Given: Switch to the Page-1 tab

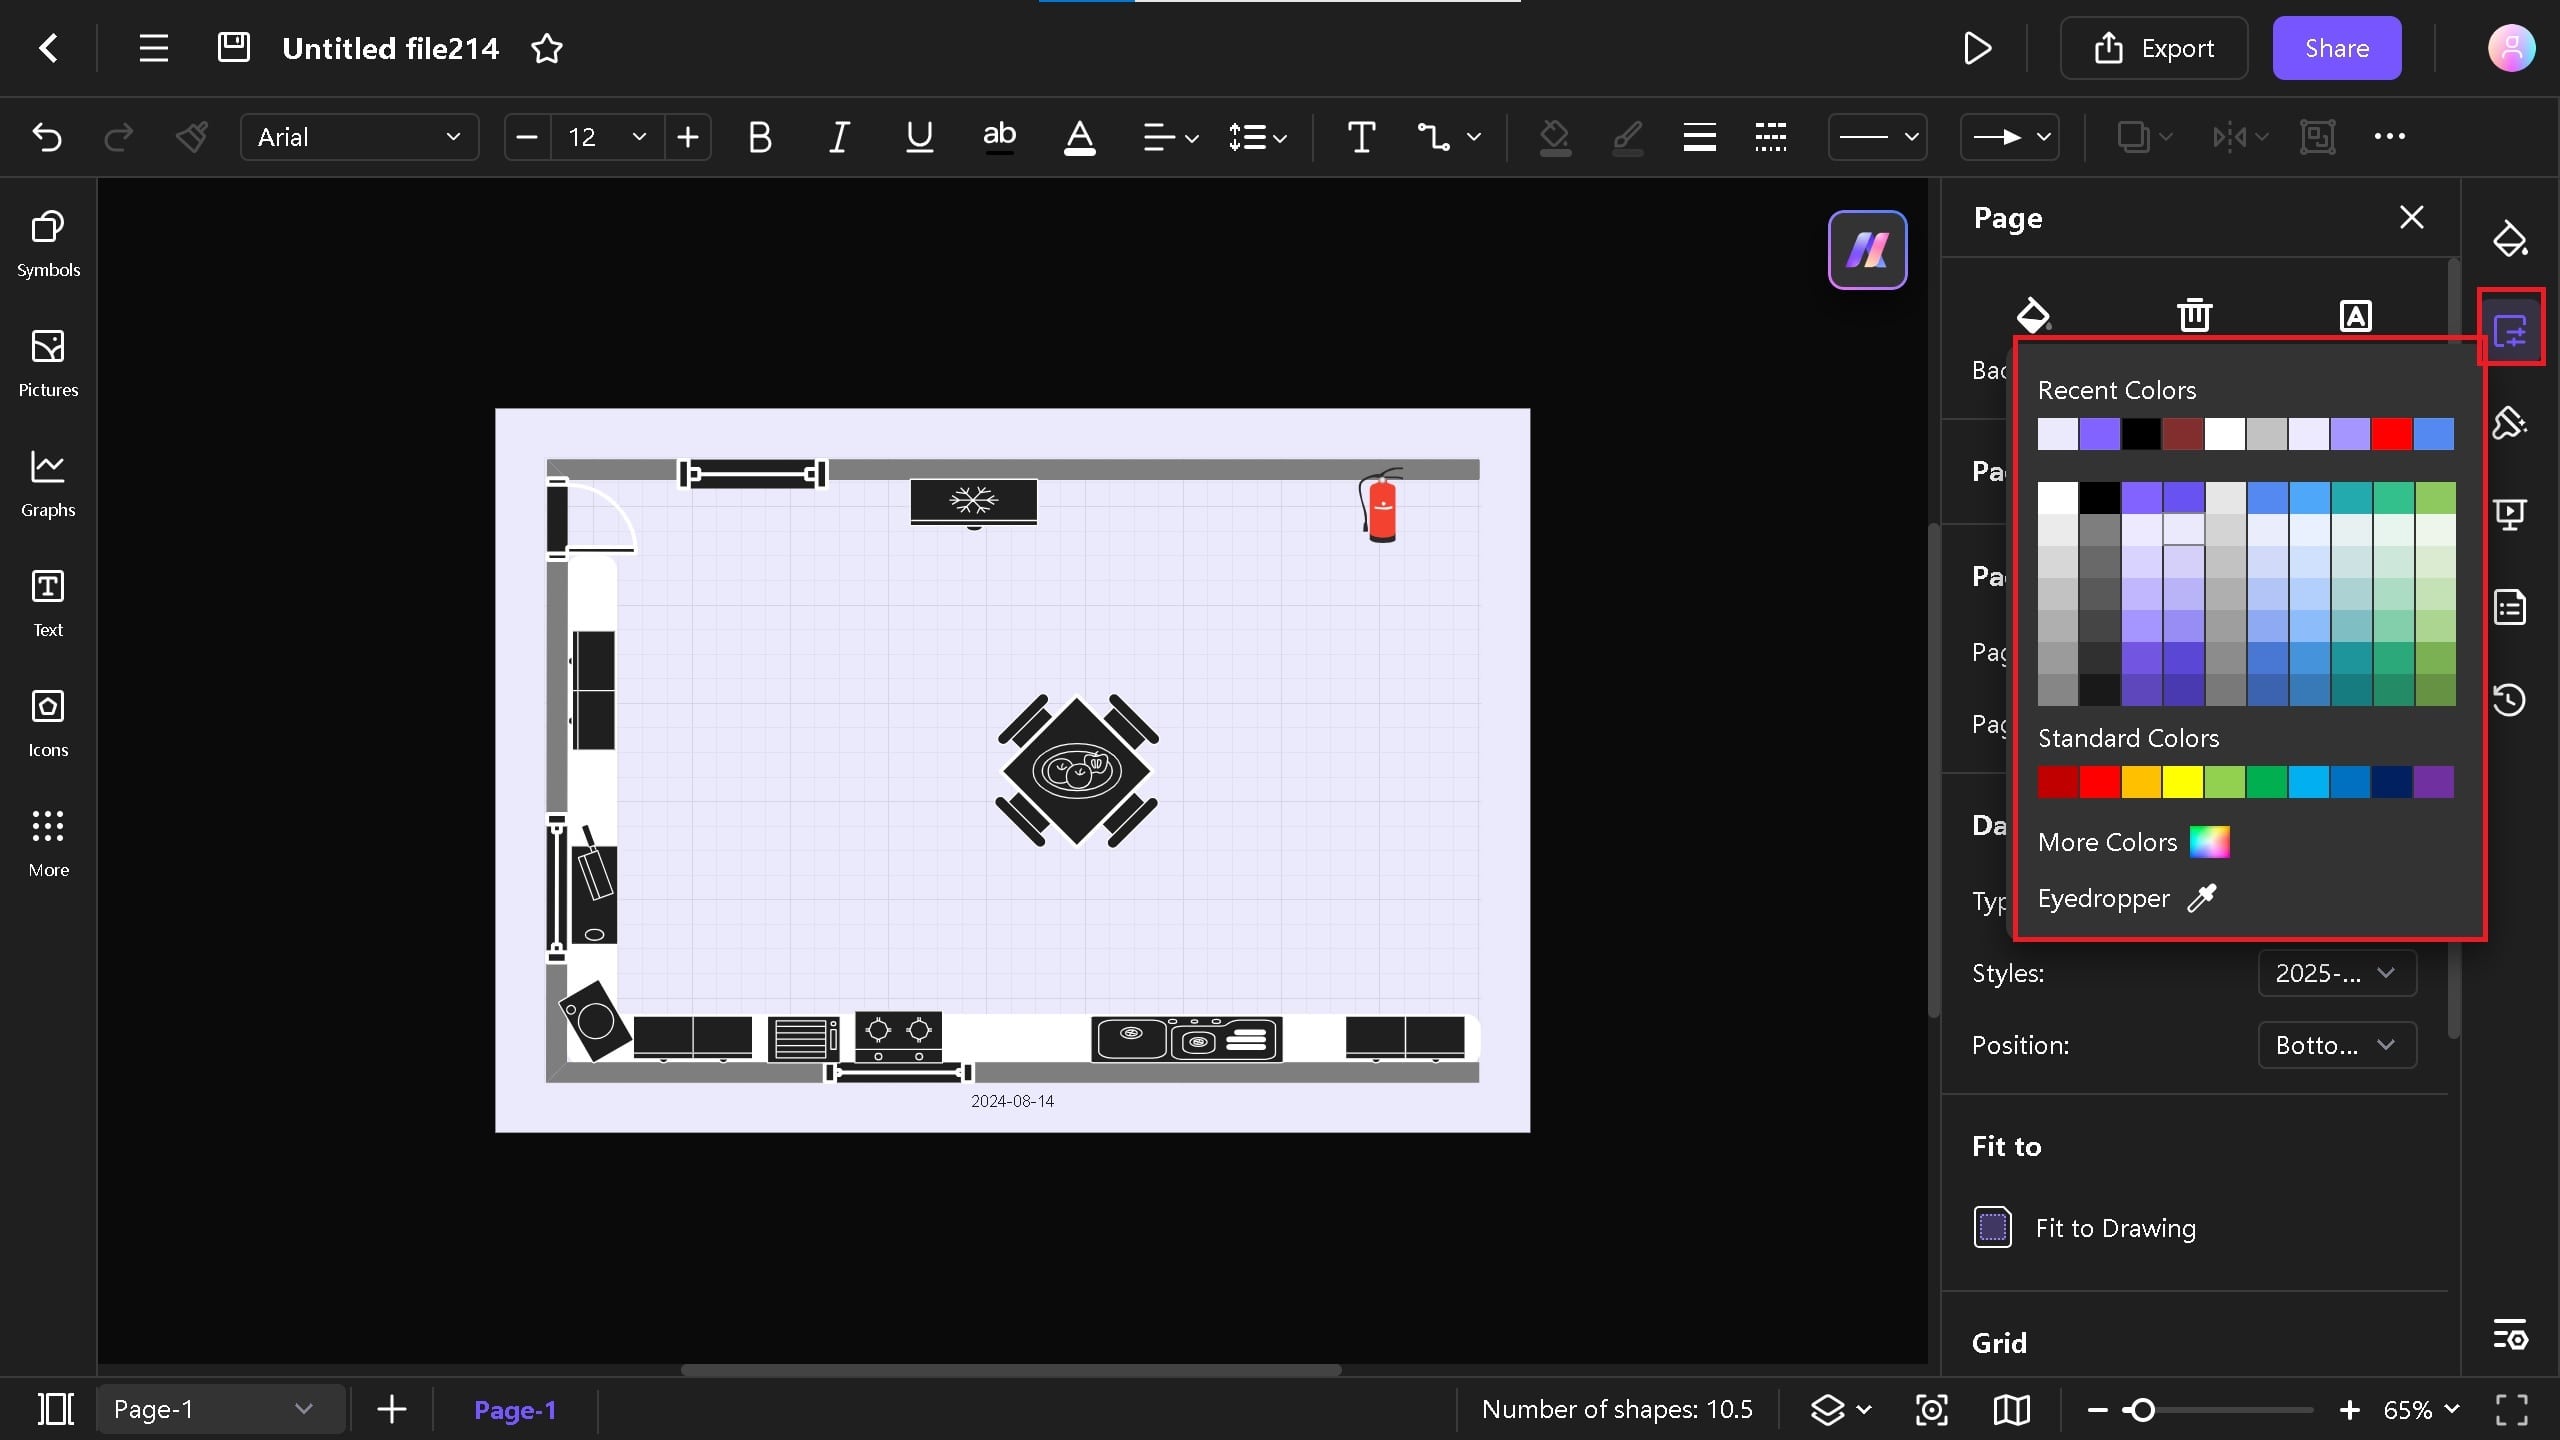Looking at the screenshot, I should (x=515, y=1409).
